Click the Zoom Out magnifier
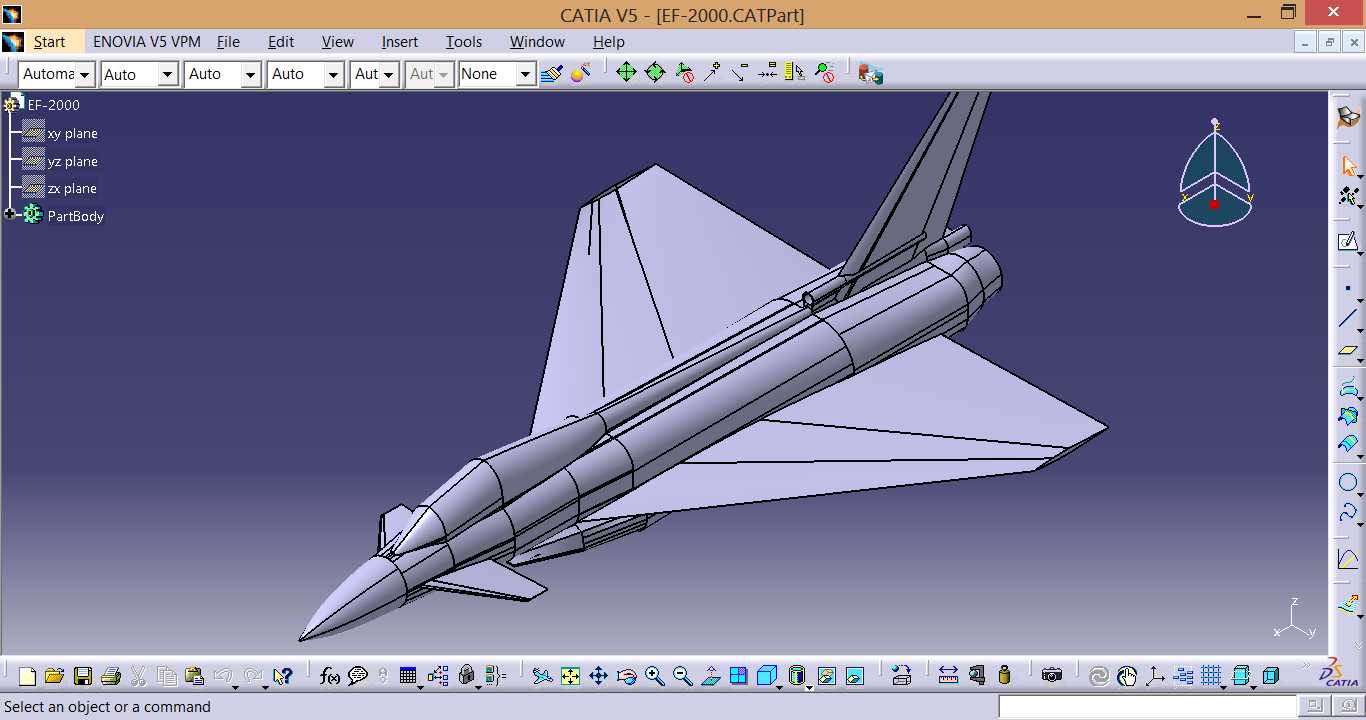The width and height of the screenshot is (1366, 720). coord(683,676)
